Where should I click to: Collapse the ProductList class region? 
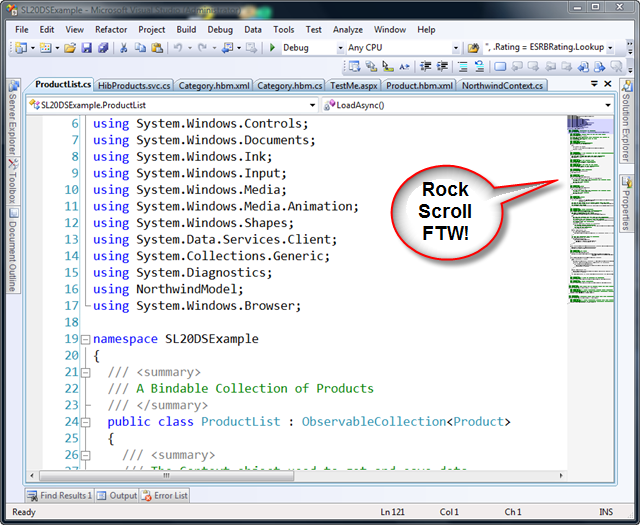[x=84, y=422]
